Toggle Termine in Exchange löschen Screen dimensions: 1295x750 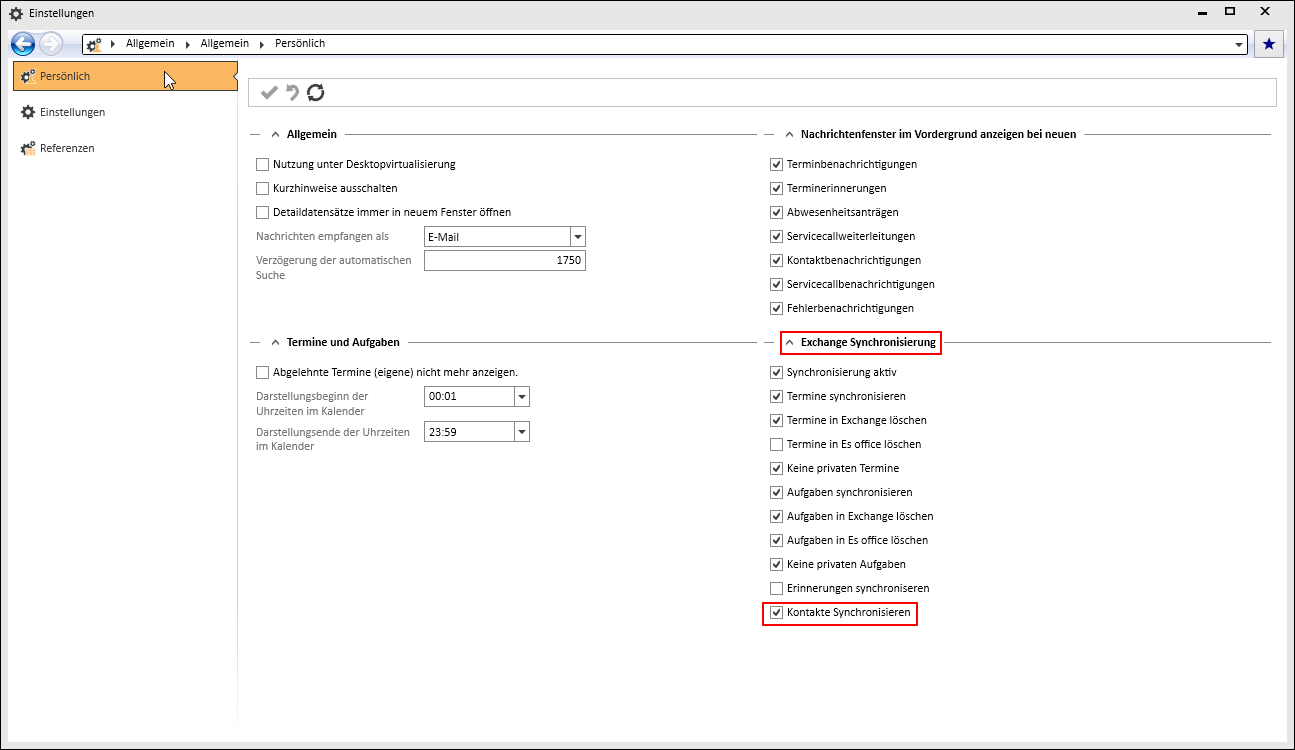(777, 420)
